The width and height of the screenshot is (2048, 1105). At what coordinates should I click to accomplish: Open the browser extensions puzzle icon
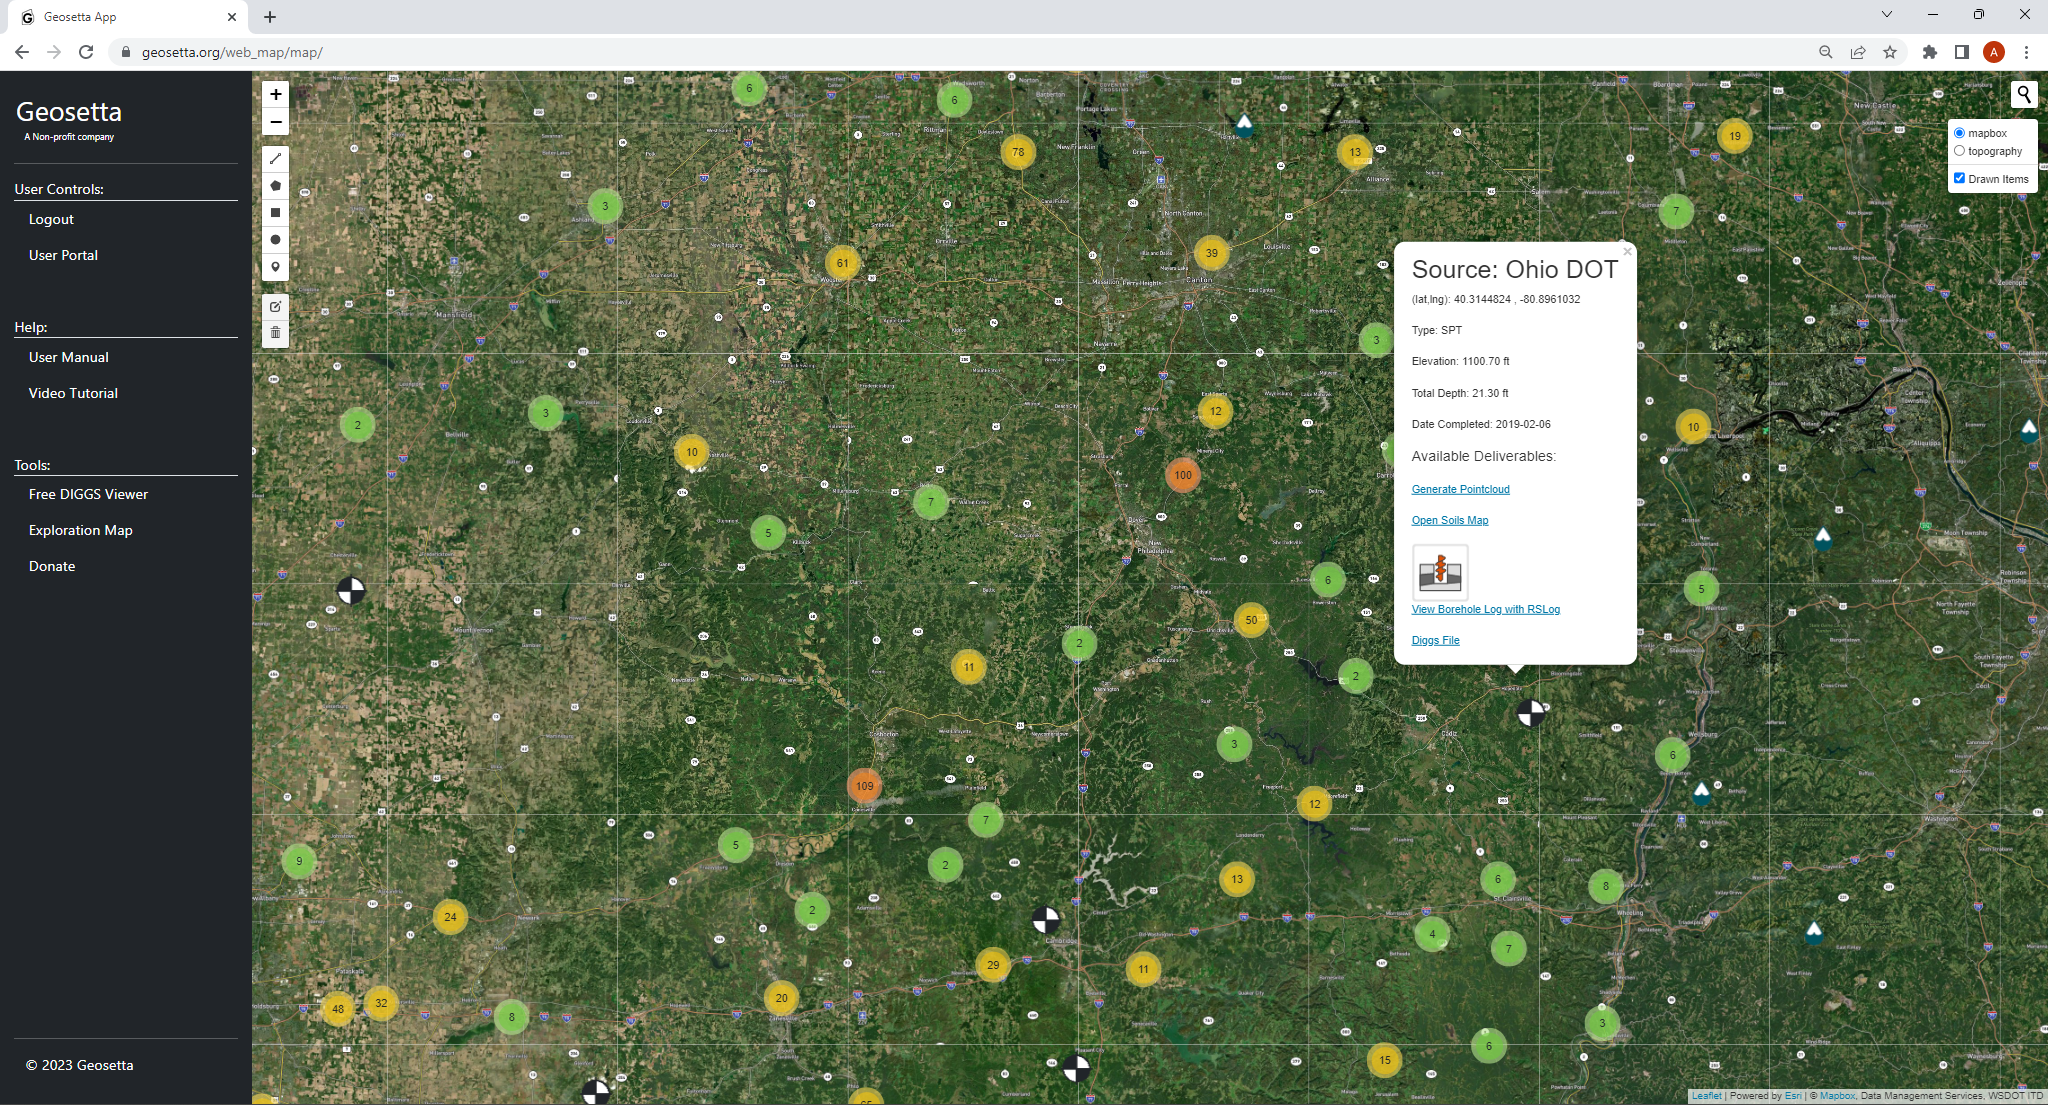(1930, 52)
